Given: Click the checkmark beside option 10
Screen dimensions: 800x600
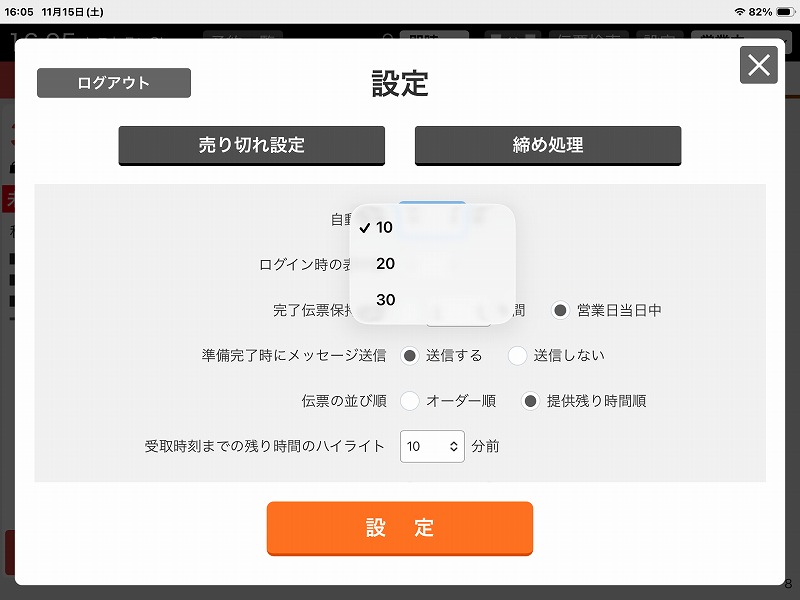Looking at the screenshot, I should pos(364,228).
